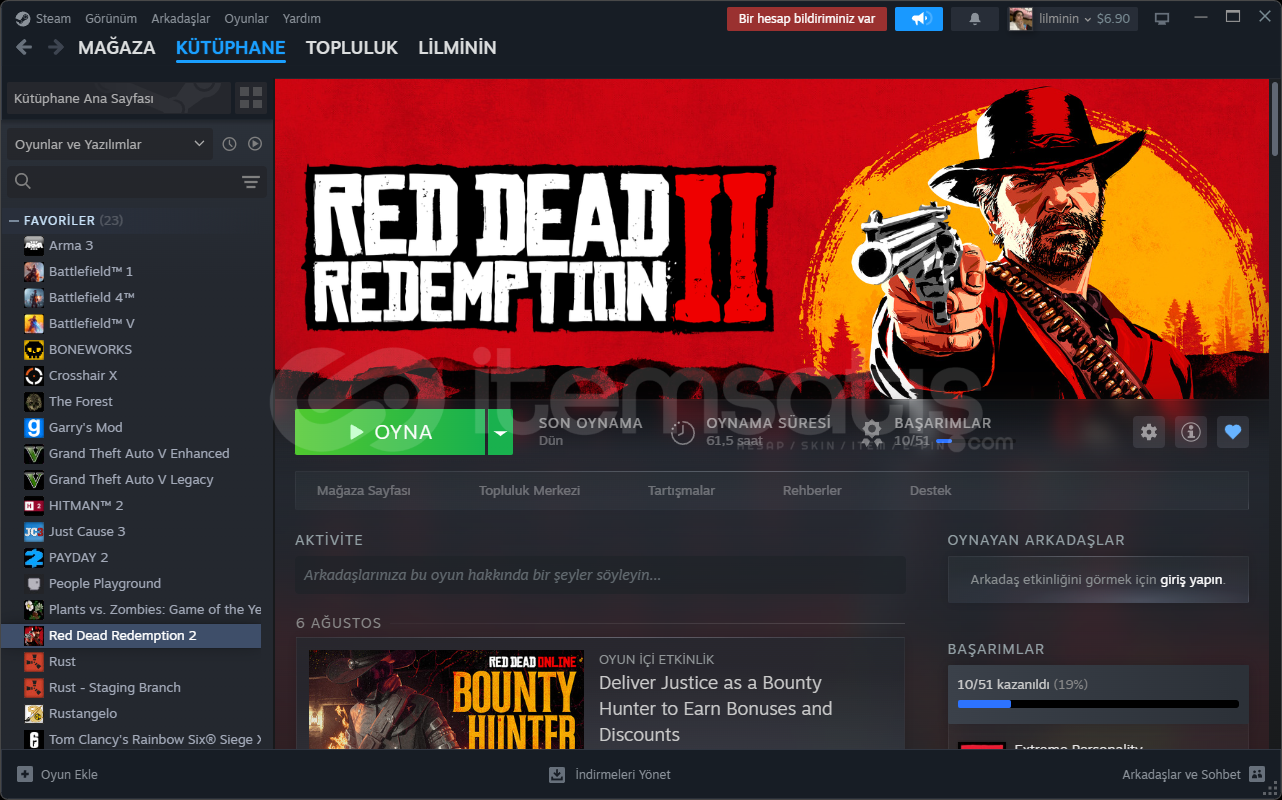Switch to the MAĞAZA tab
The image size is (1282, 800).
tap(117, 47)
